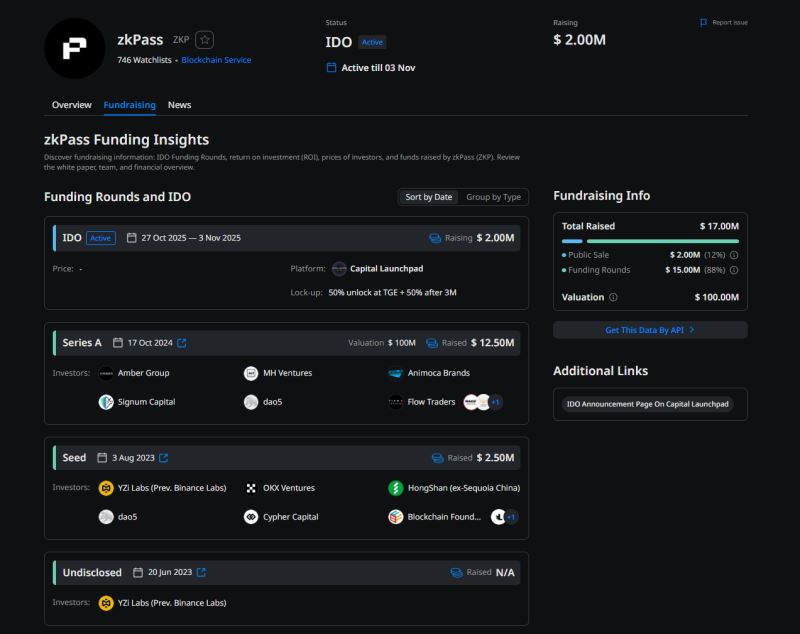Click the report issue flag icon
This screenshot has height=634, width=800.
tap(703, 22)
